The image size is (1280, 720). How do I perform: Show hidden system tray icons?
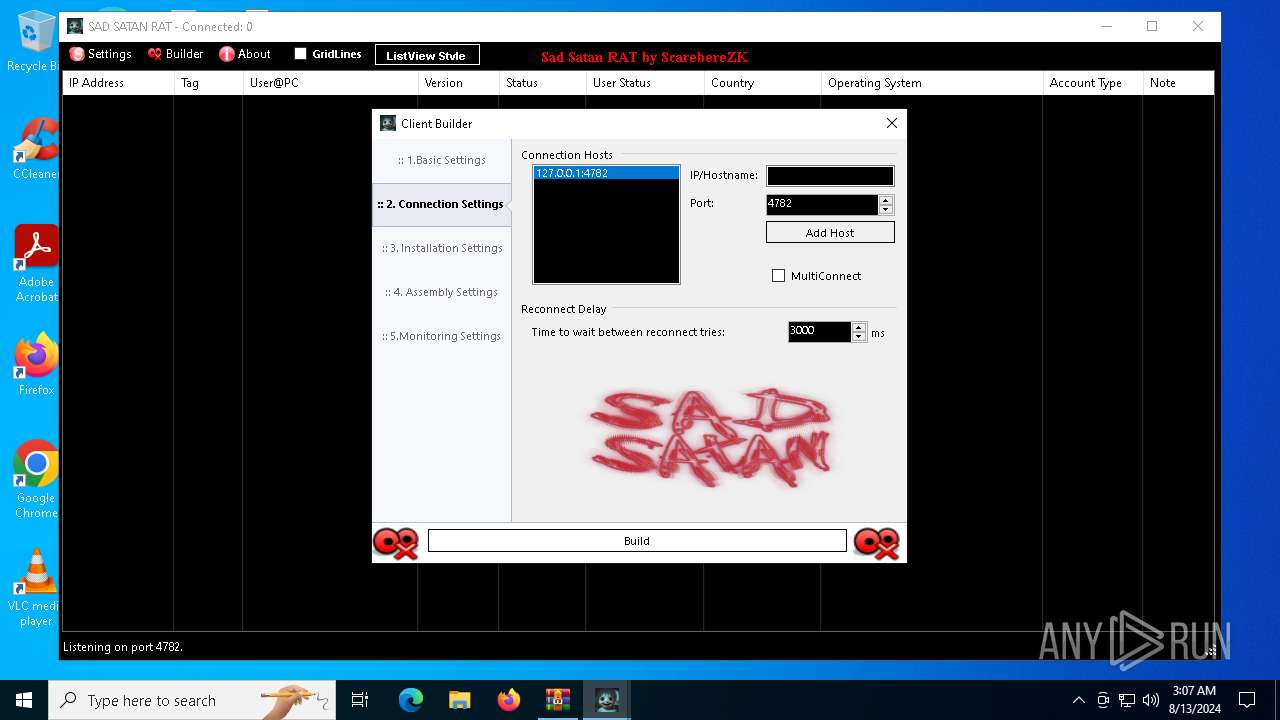[1078, 700]
